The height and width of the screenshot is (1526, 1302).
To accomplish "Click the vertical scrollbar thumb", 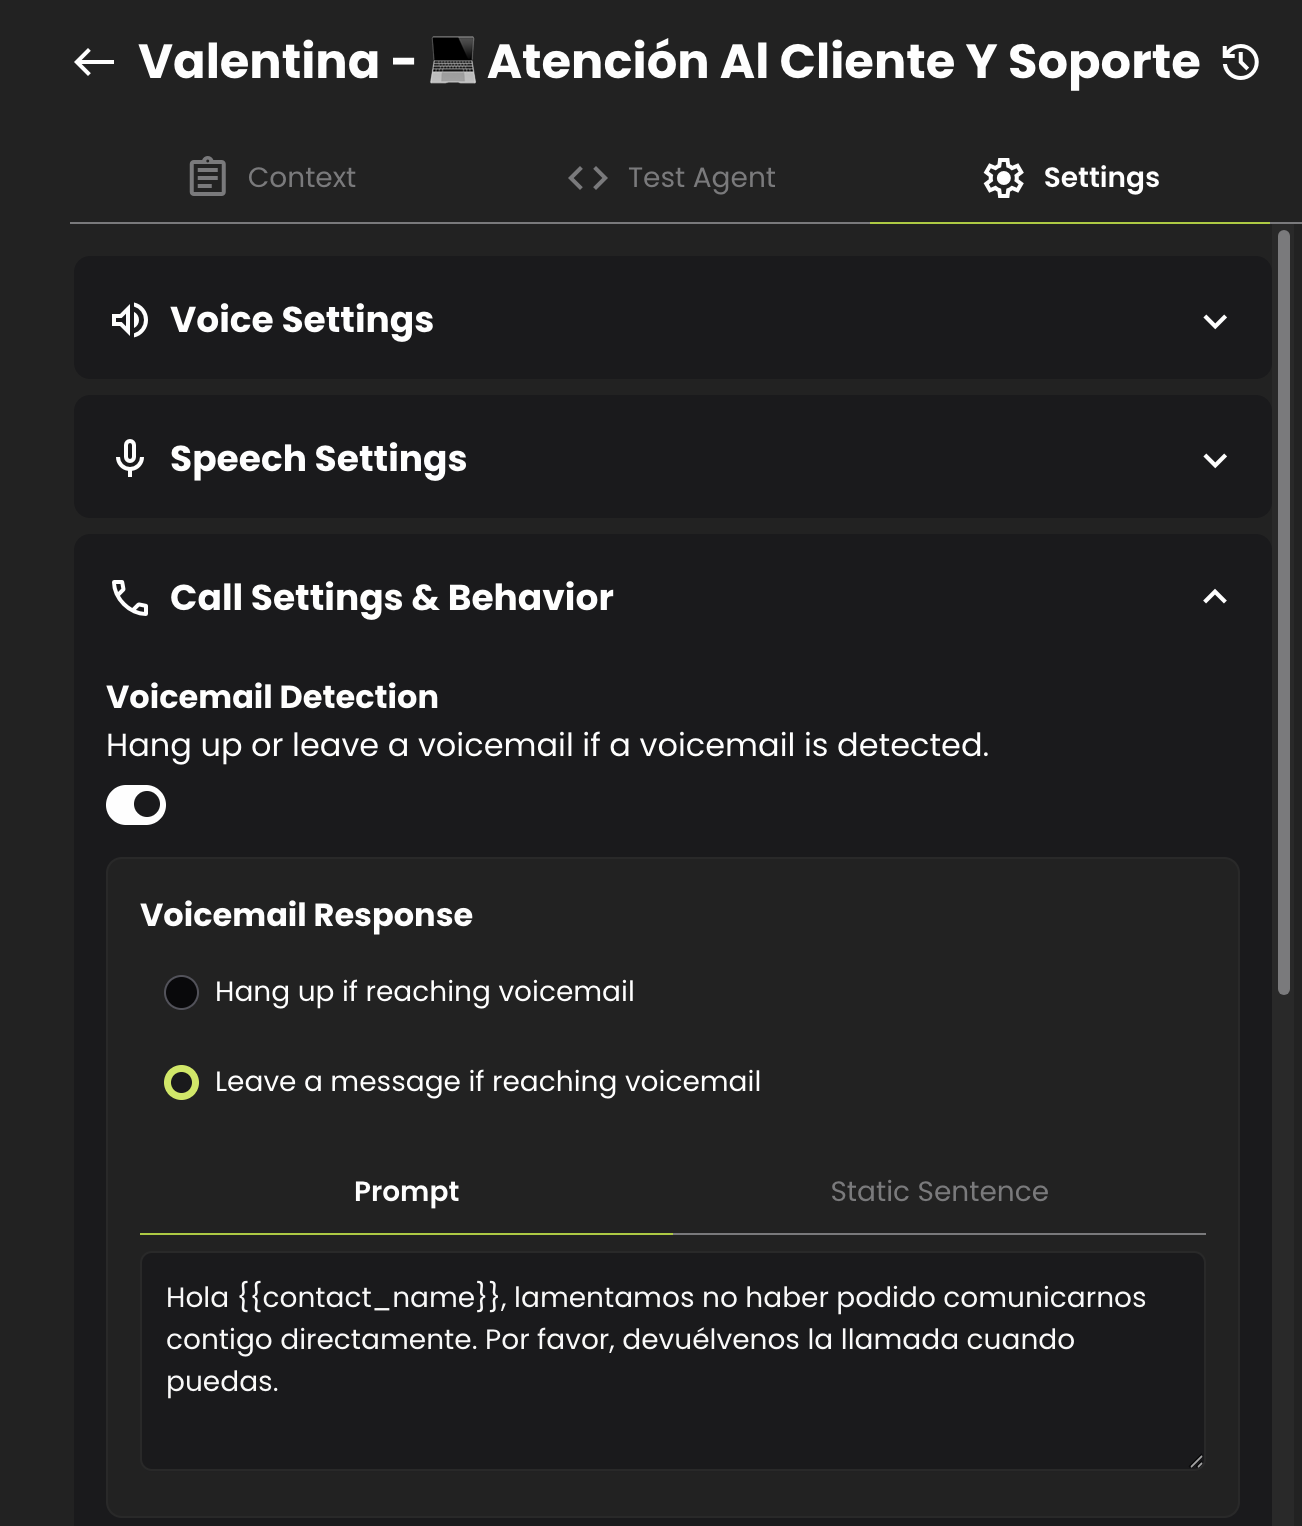I will coord(1284,612).
